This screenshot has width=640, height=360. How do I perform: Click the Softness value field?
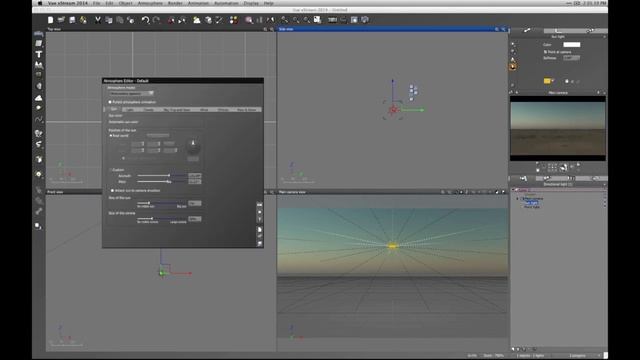coord(571,58)
